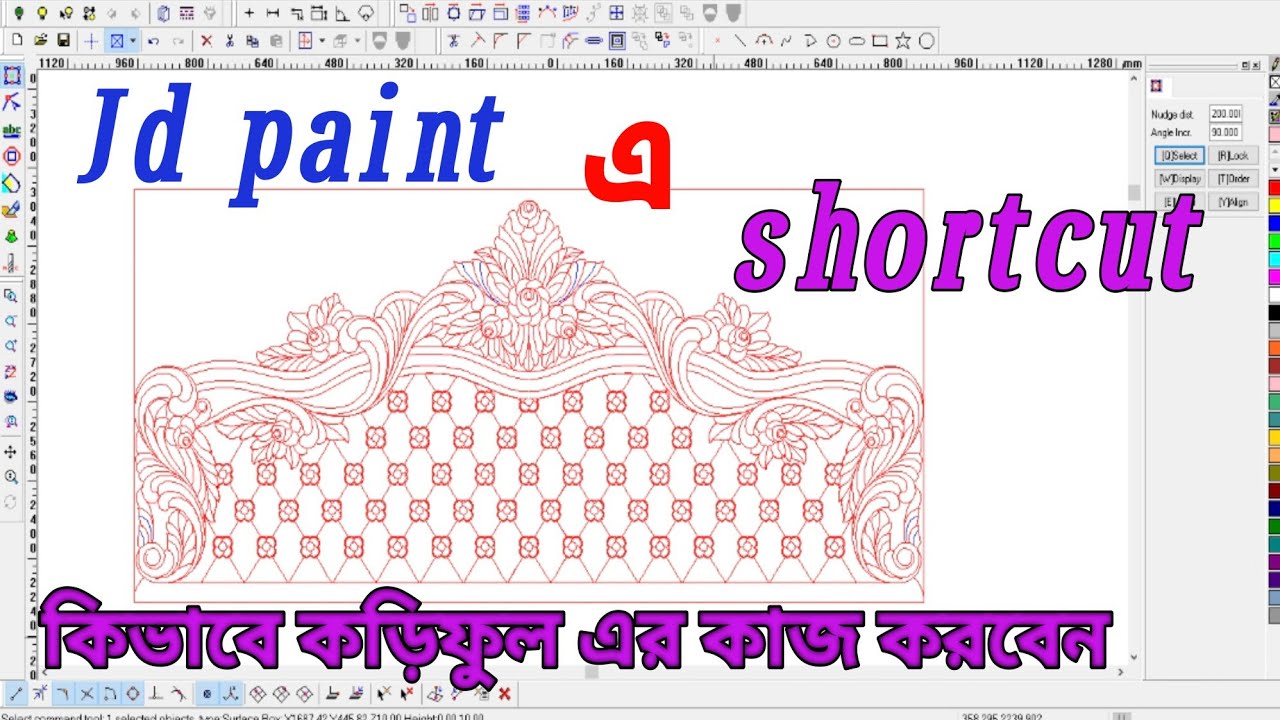
Task: Click the yellow light bulb icon
Action: click(42, 13)
